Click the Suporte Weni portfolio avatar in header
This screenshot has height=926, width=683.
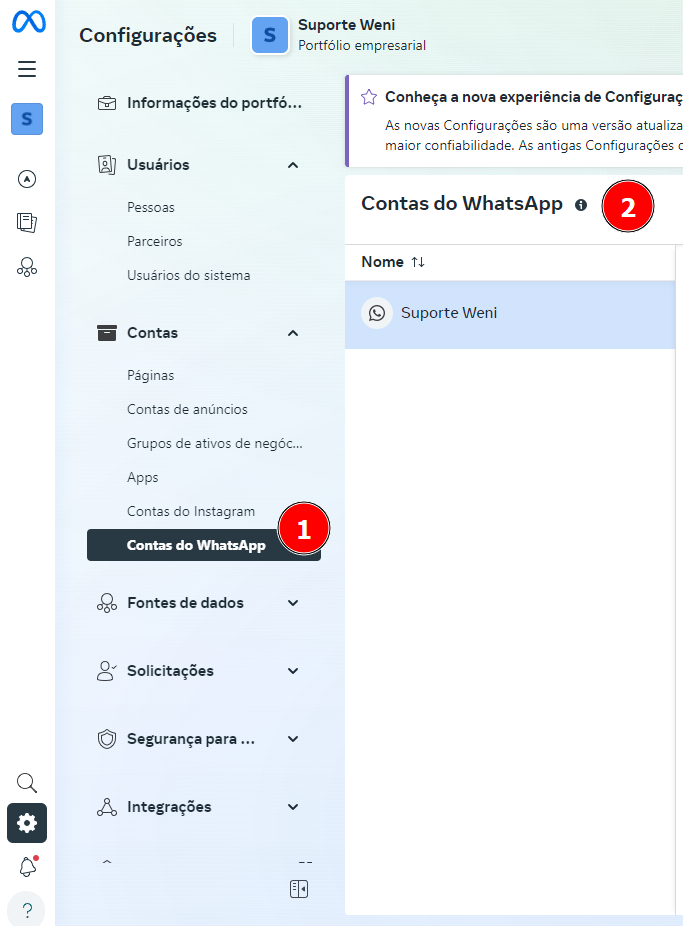[270, 36]
